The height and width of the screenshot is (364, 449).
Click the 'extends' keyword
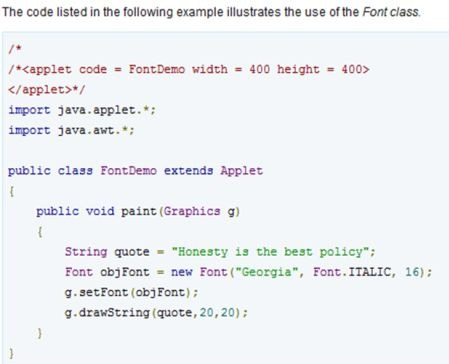tap(188, 171)
